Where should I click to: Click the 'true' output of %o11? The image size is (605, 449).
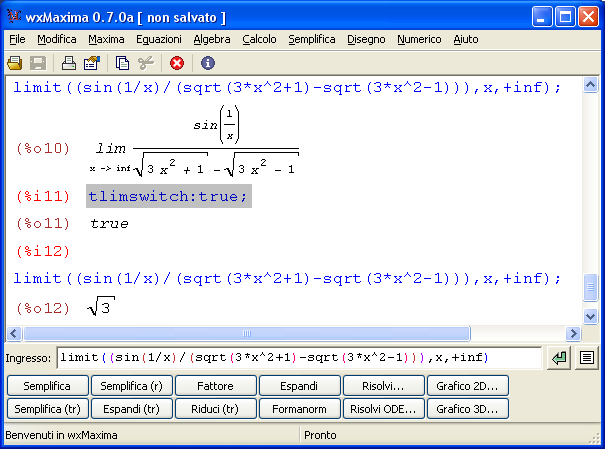110,224
